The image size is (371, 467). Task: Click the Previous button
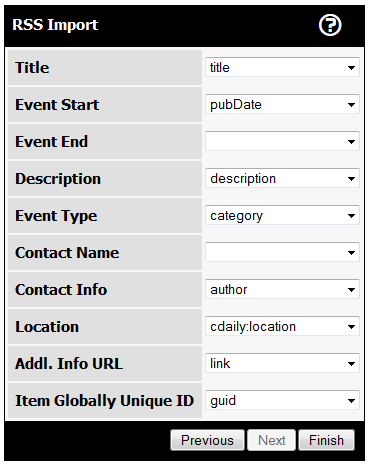(x=207, y=440)
